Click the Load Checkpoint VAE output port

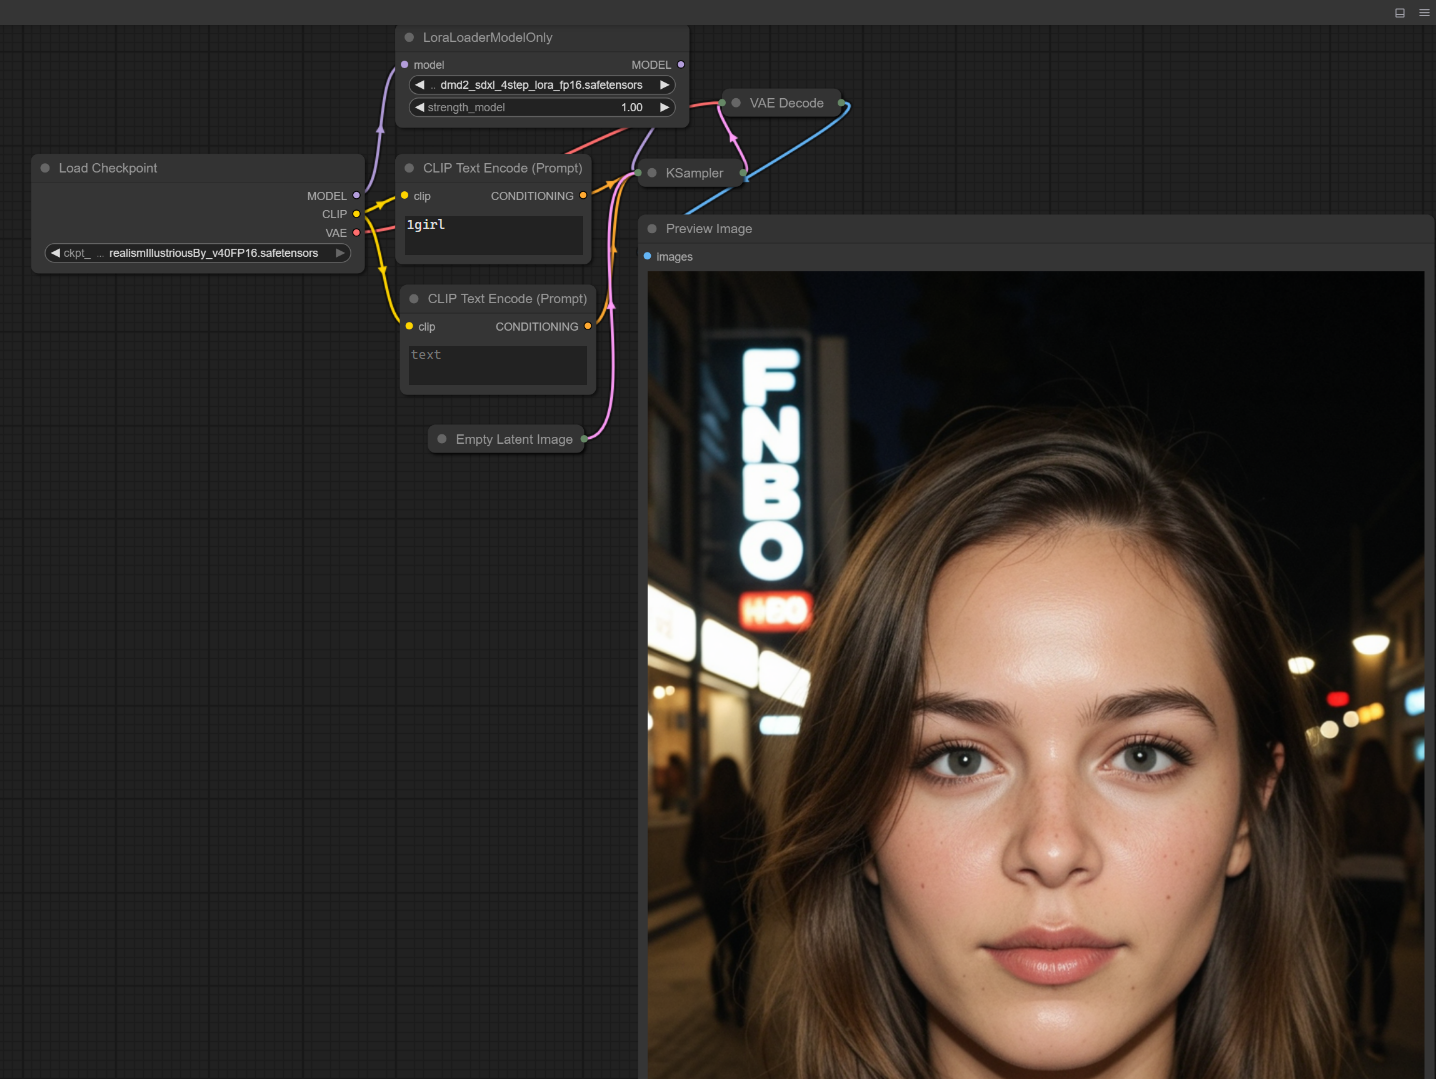(x=356, y=233)
